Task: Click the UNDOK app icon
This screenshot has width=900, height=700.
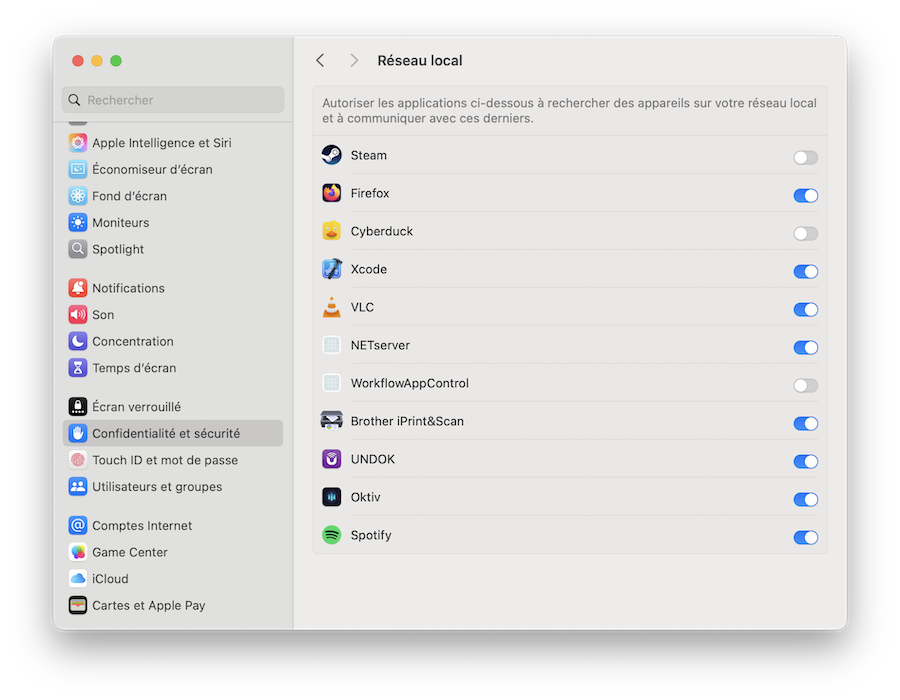Action: pyautogui.click(x=332, y=459)
